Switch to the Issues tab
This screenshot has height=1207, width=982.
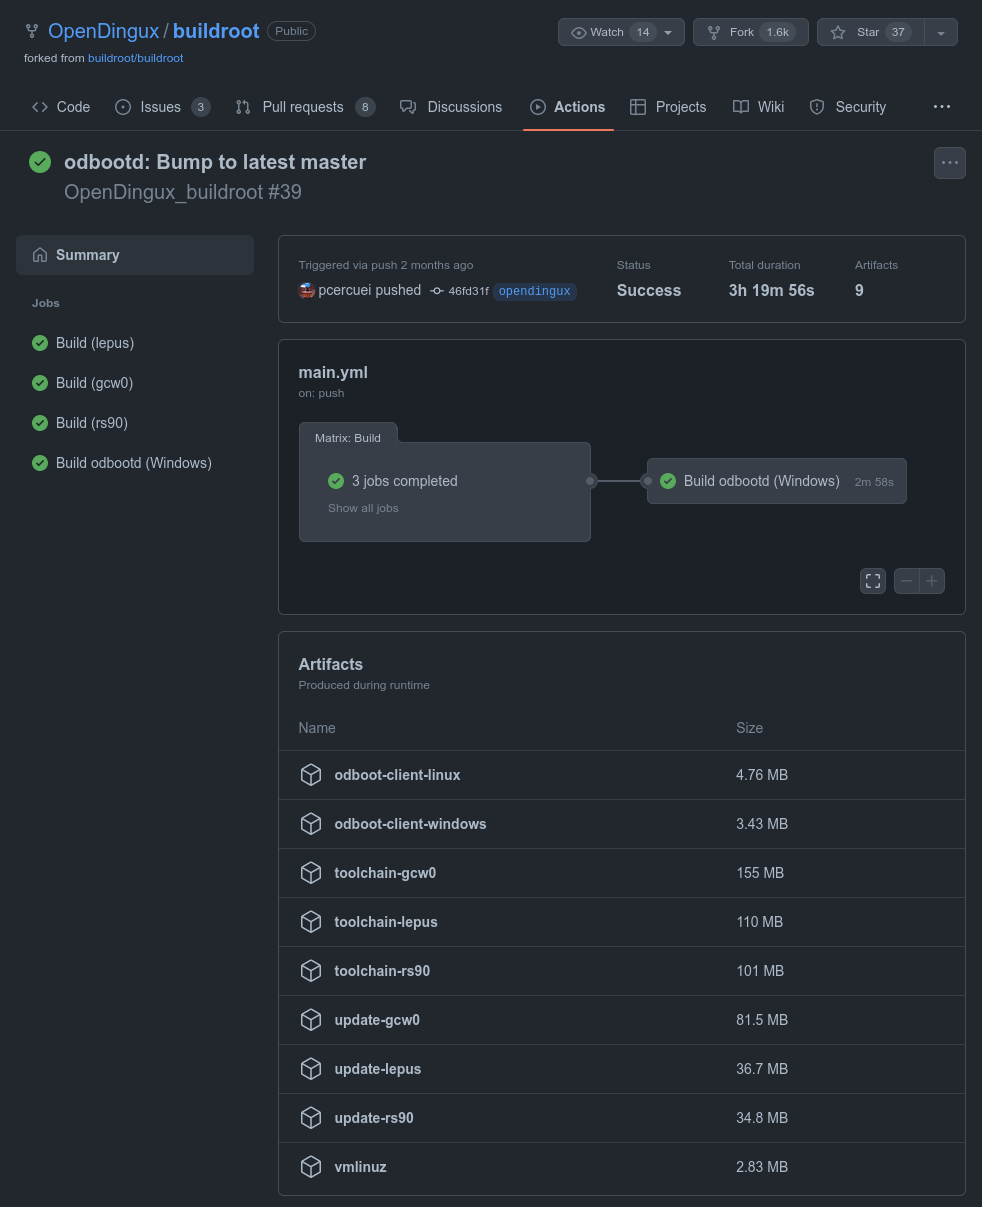point(162,107)
